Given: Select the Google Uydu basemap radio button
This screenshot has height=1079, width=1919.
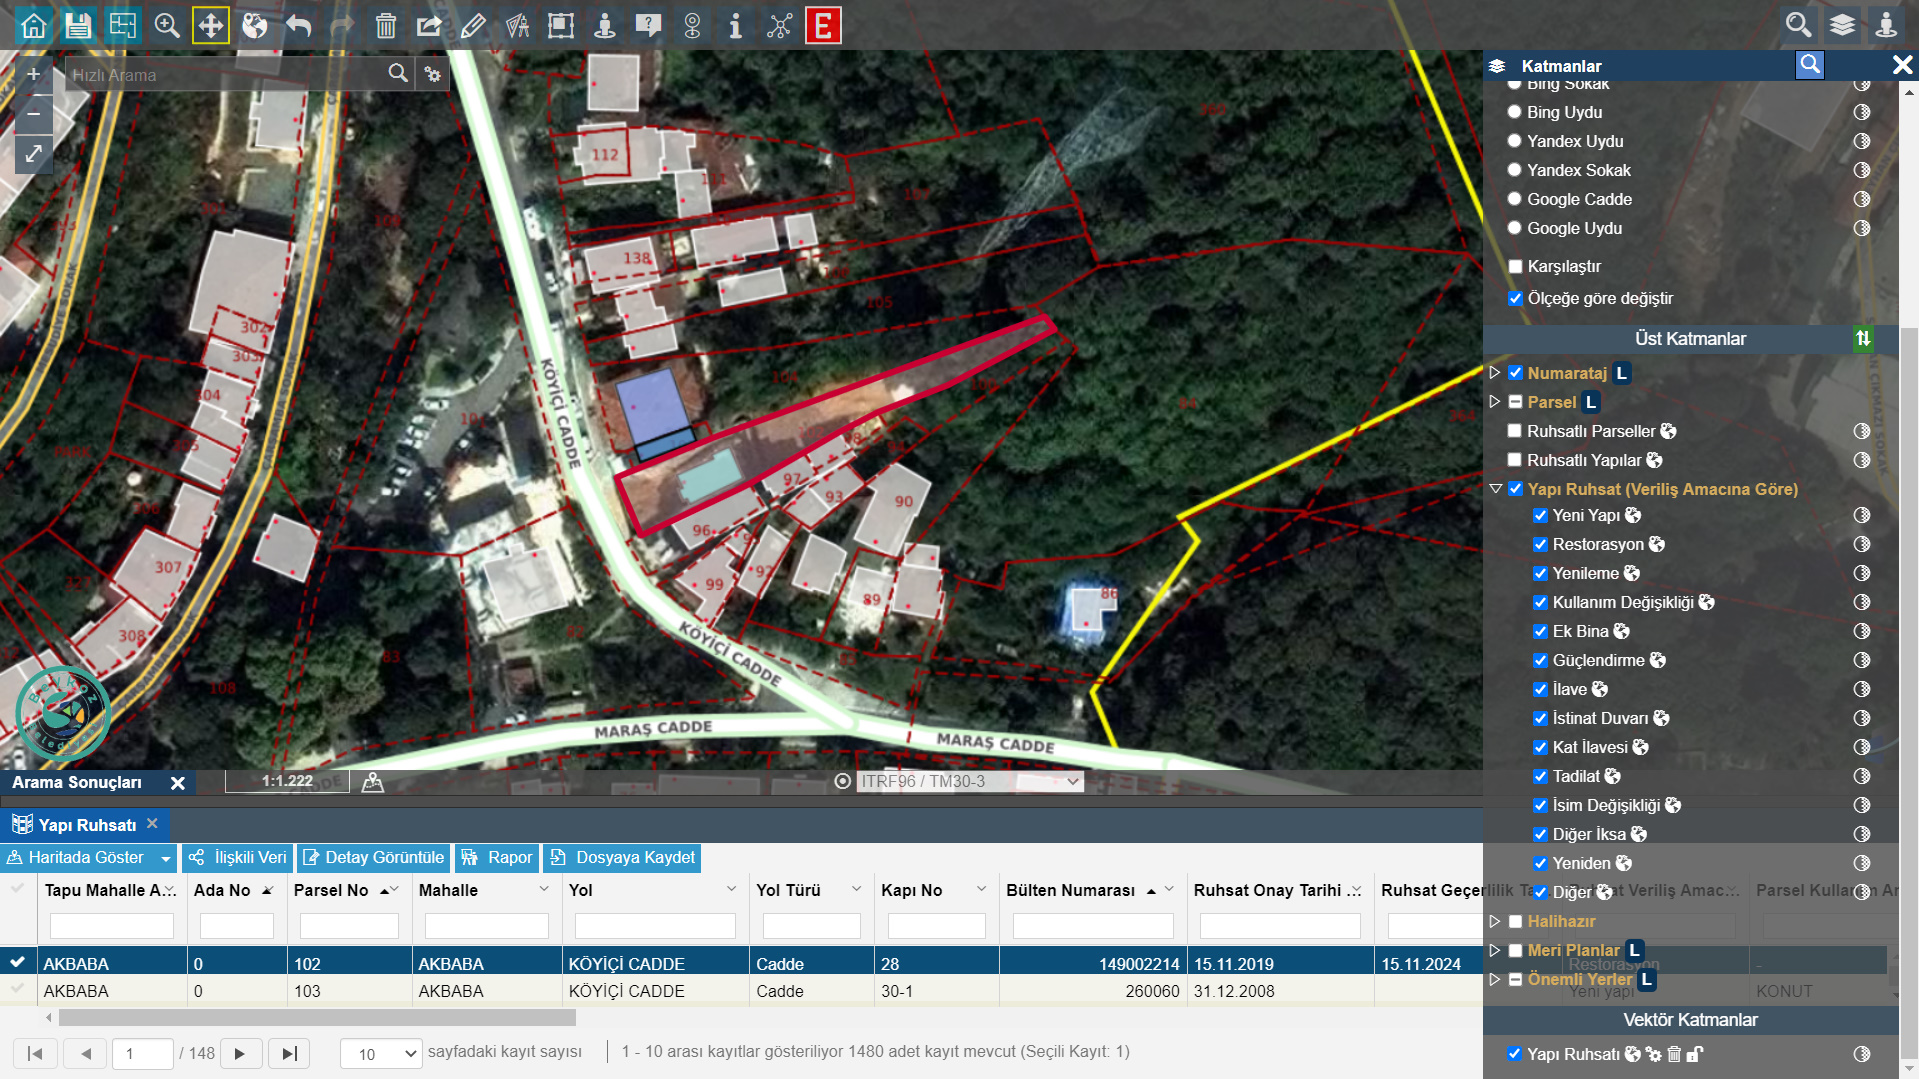Looking at the screenshot, I should point(1515,228).
